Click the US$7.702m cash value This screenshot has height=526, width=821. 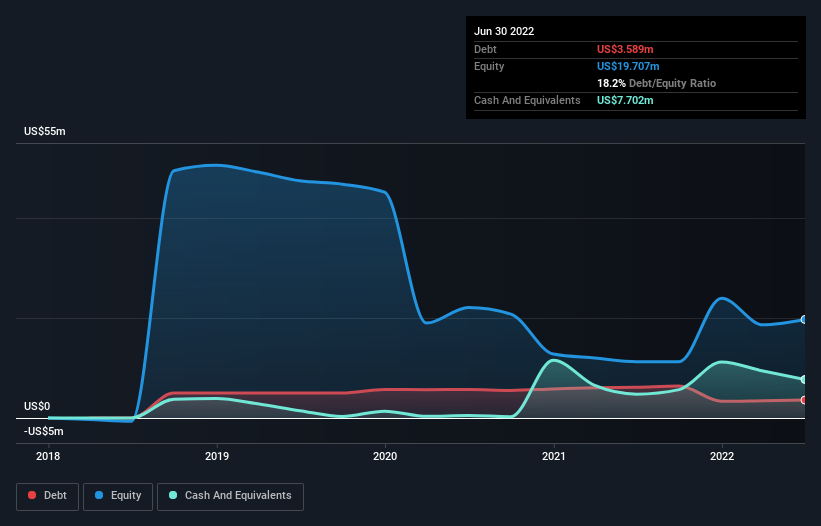pos(625,100)
